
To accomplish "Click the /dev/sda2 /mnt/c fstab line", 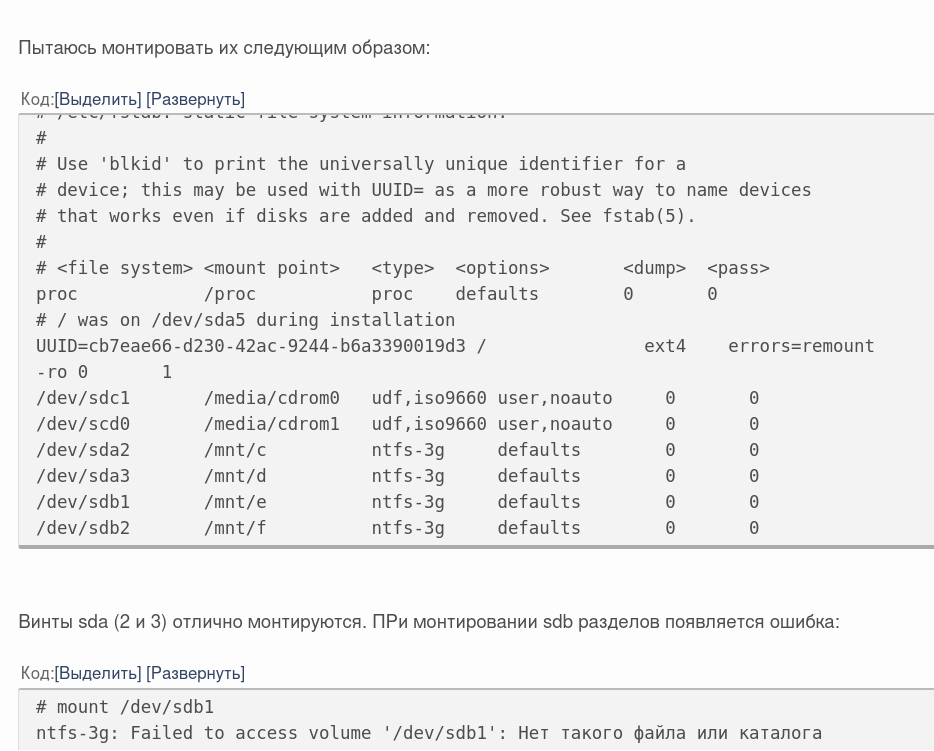I will (x=397, y=450).
